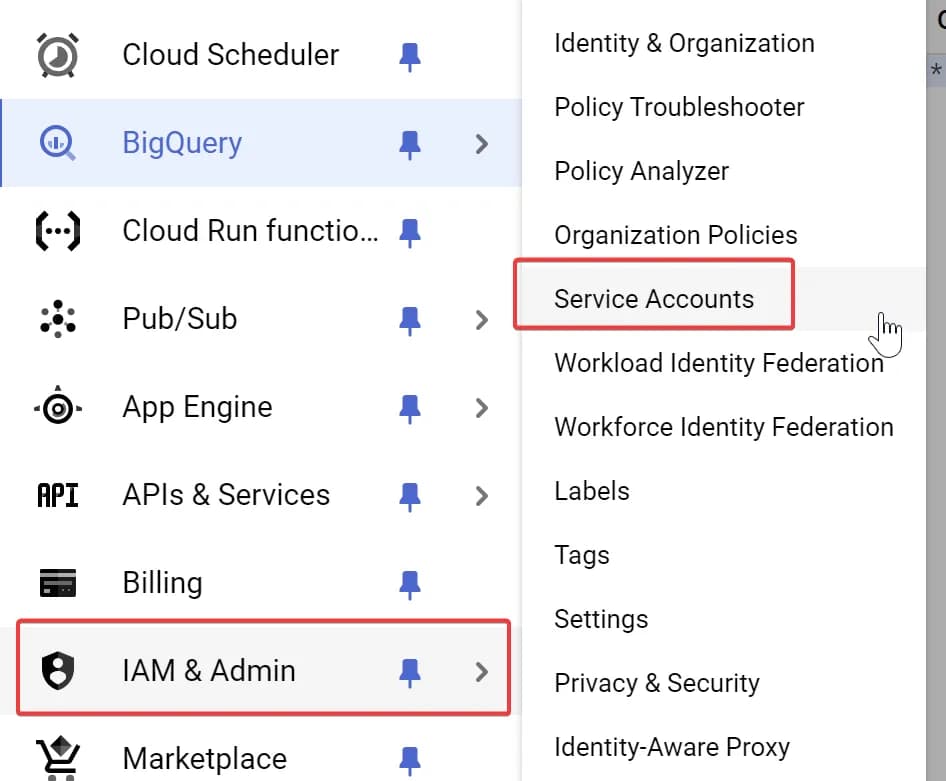The image size is (946, 781).
Task: Open the IAM & Admin menu entry
Action: click(x=261, y=671)
